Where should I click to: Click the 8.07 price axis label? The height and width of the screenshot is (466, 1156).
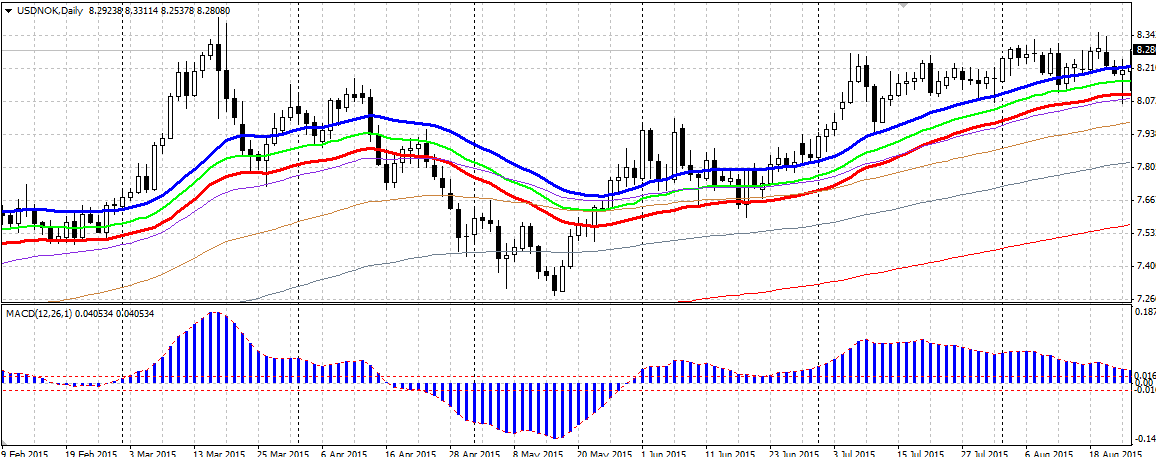tap(1144, 101)
